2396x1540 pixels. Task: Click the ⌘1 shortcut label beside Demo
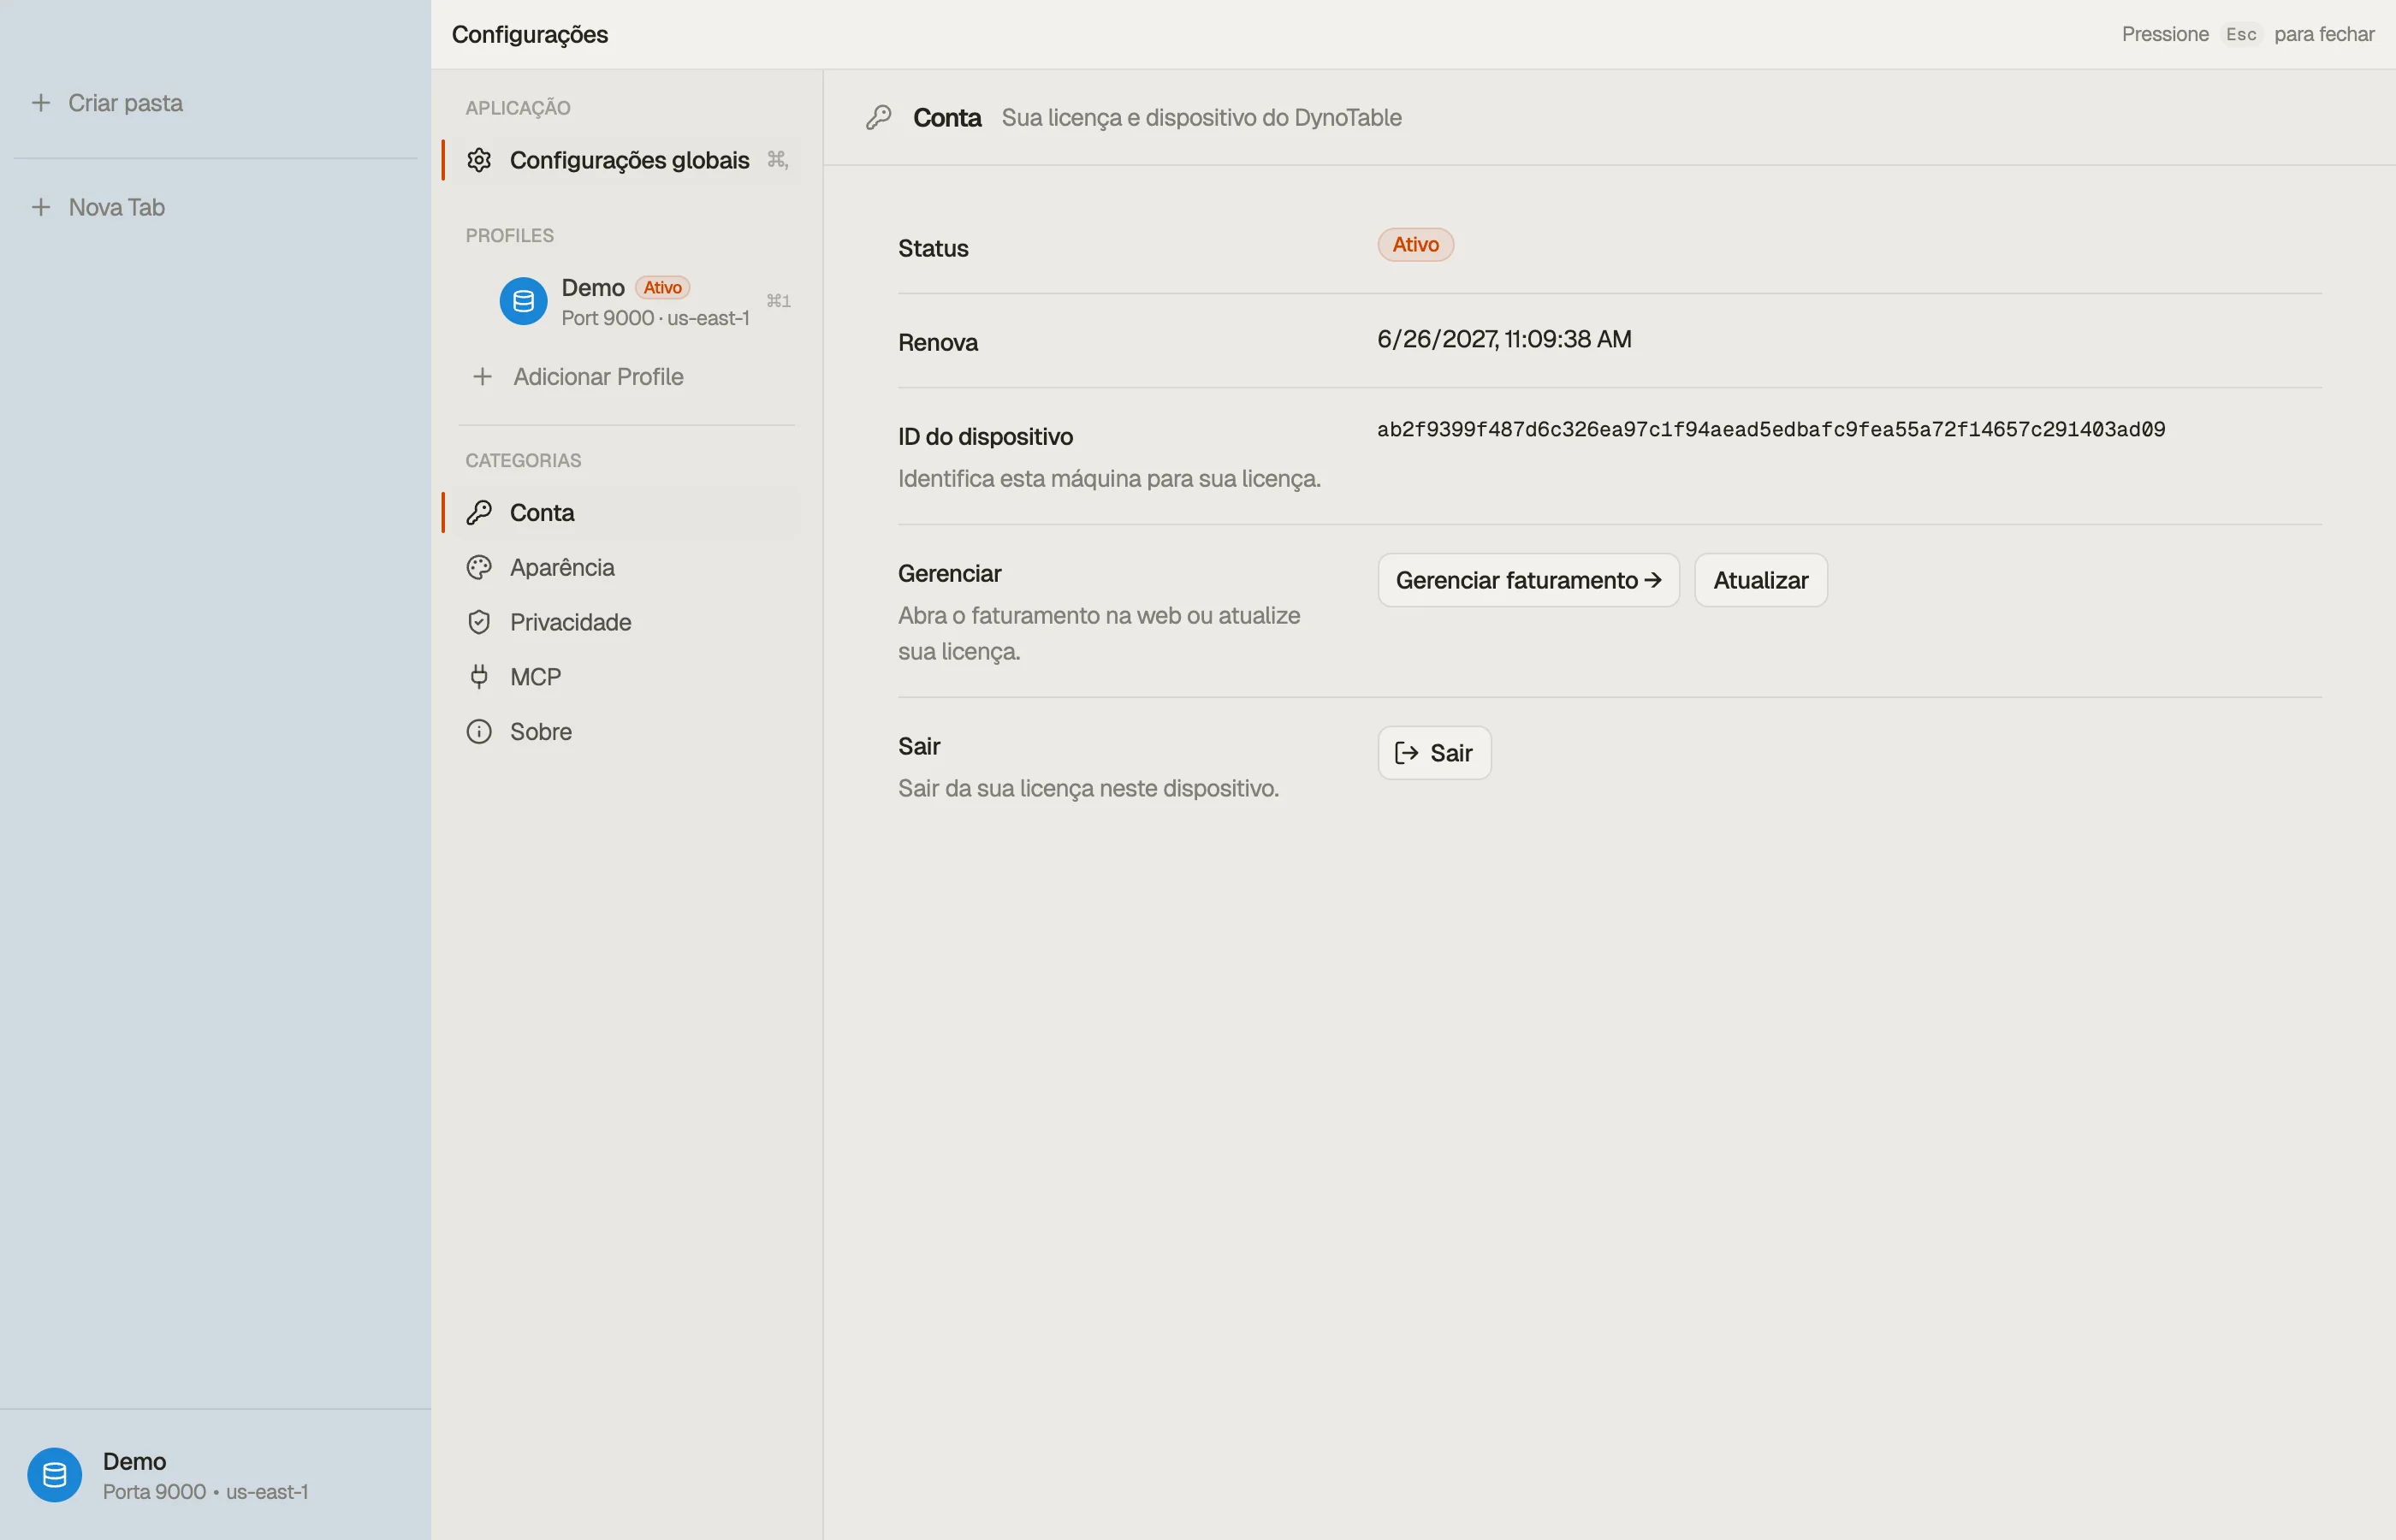click(778, 301)
